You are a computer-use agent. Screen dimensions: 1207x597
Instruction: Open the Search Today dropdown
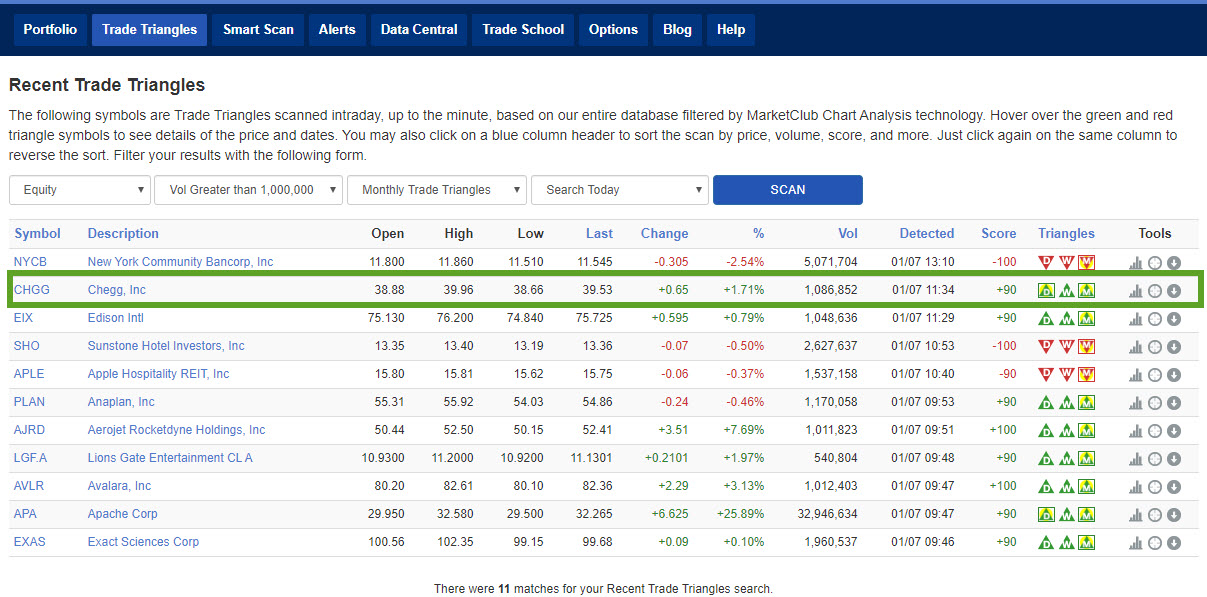coord(620,190)
